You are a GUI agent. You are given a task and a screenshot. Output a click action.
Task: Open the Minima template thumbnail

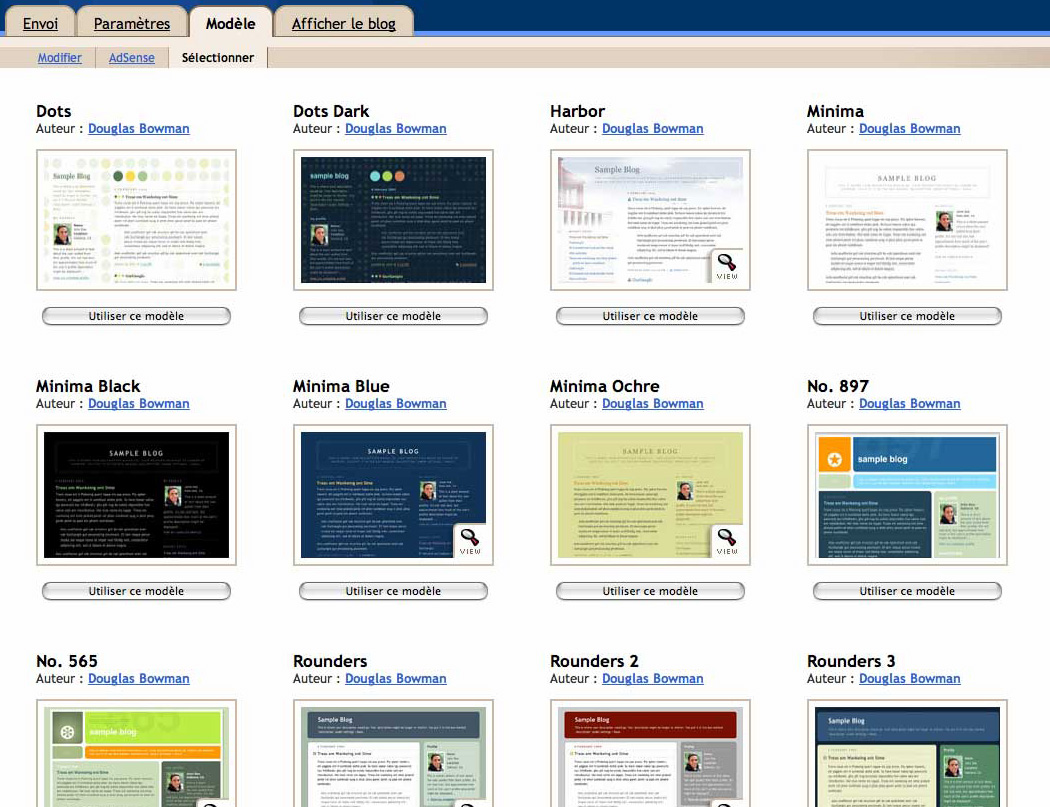click(x=907, y=220)
